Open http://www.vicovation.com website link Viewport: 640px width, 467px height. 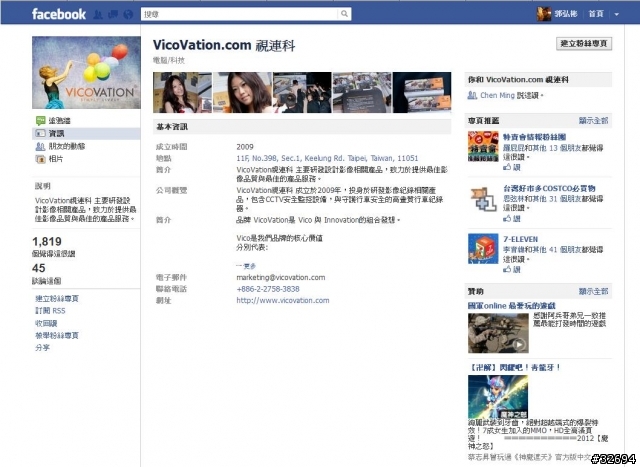tap(282, 300)
